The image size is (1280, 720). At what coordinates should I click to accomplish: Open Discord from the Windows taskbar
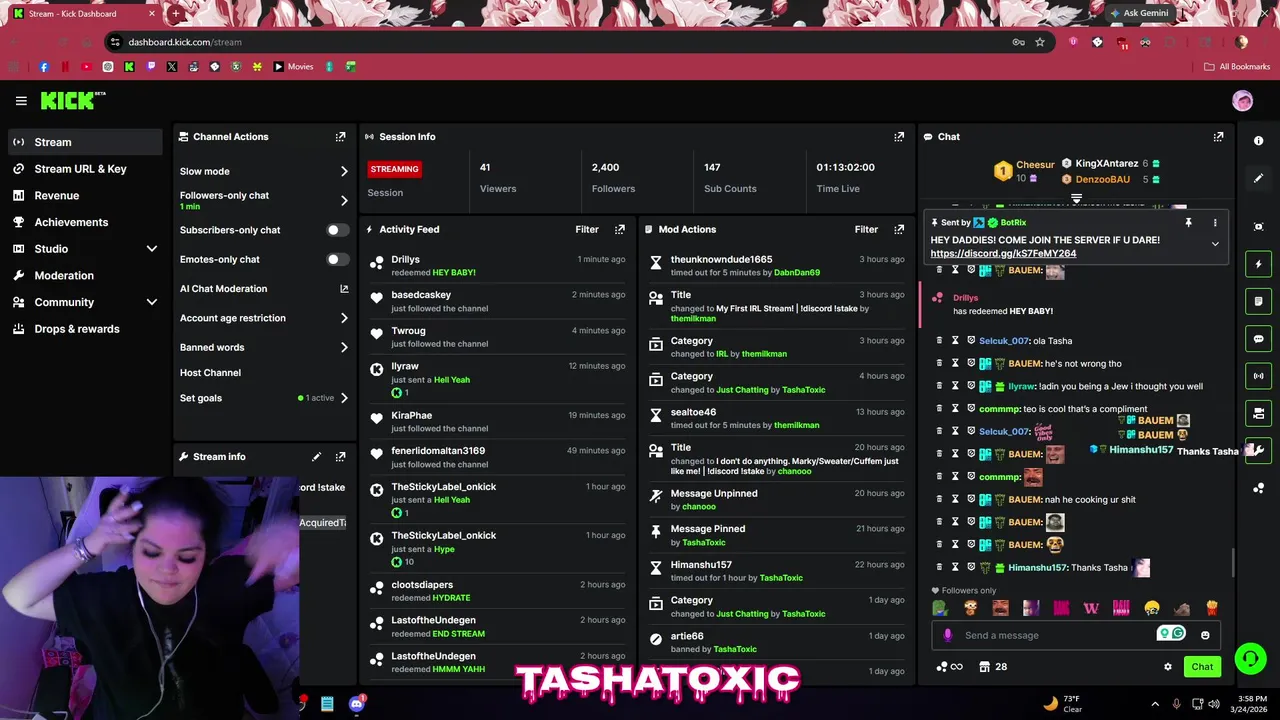(x=357, y=704)
